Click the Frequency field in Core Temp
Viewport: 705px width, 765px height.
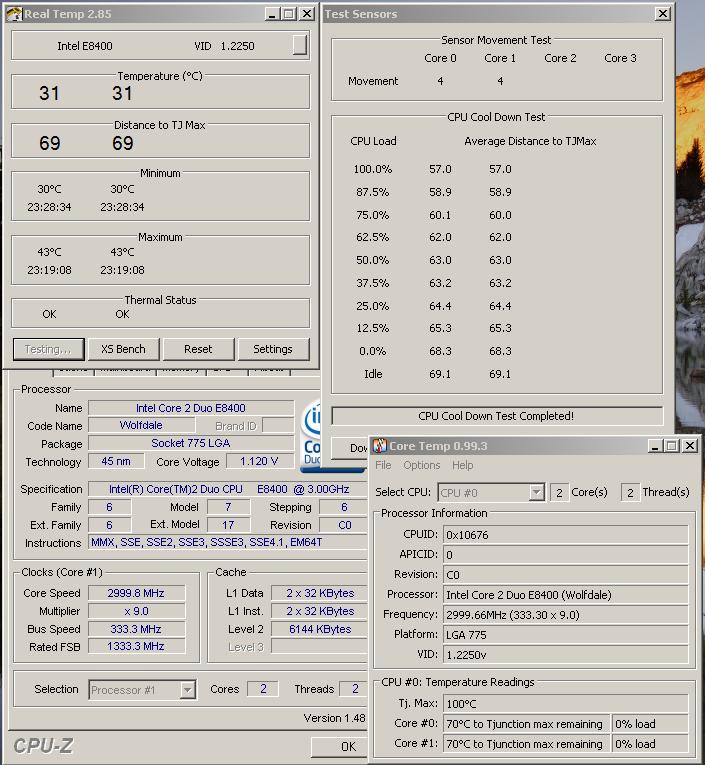point(565,615)
